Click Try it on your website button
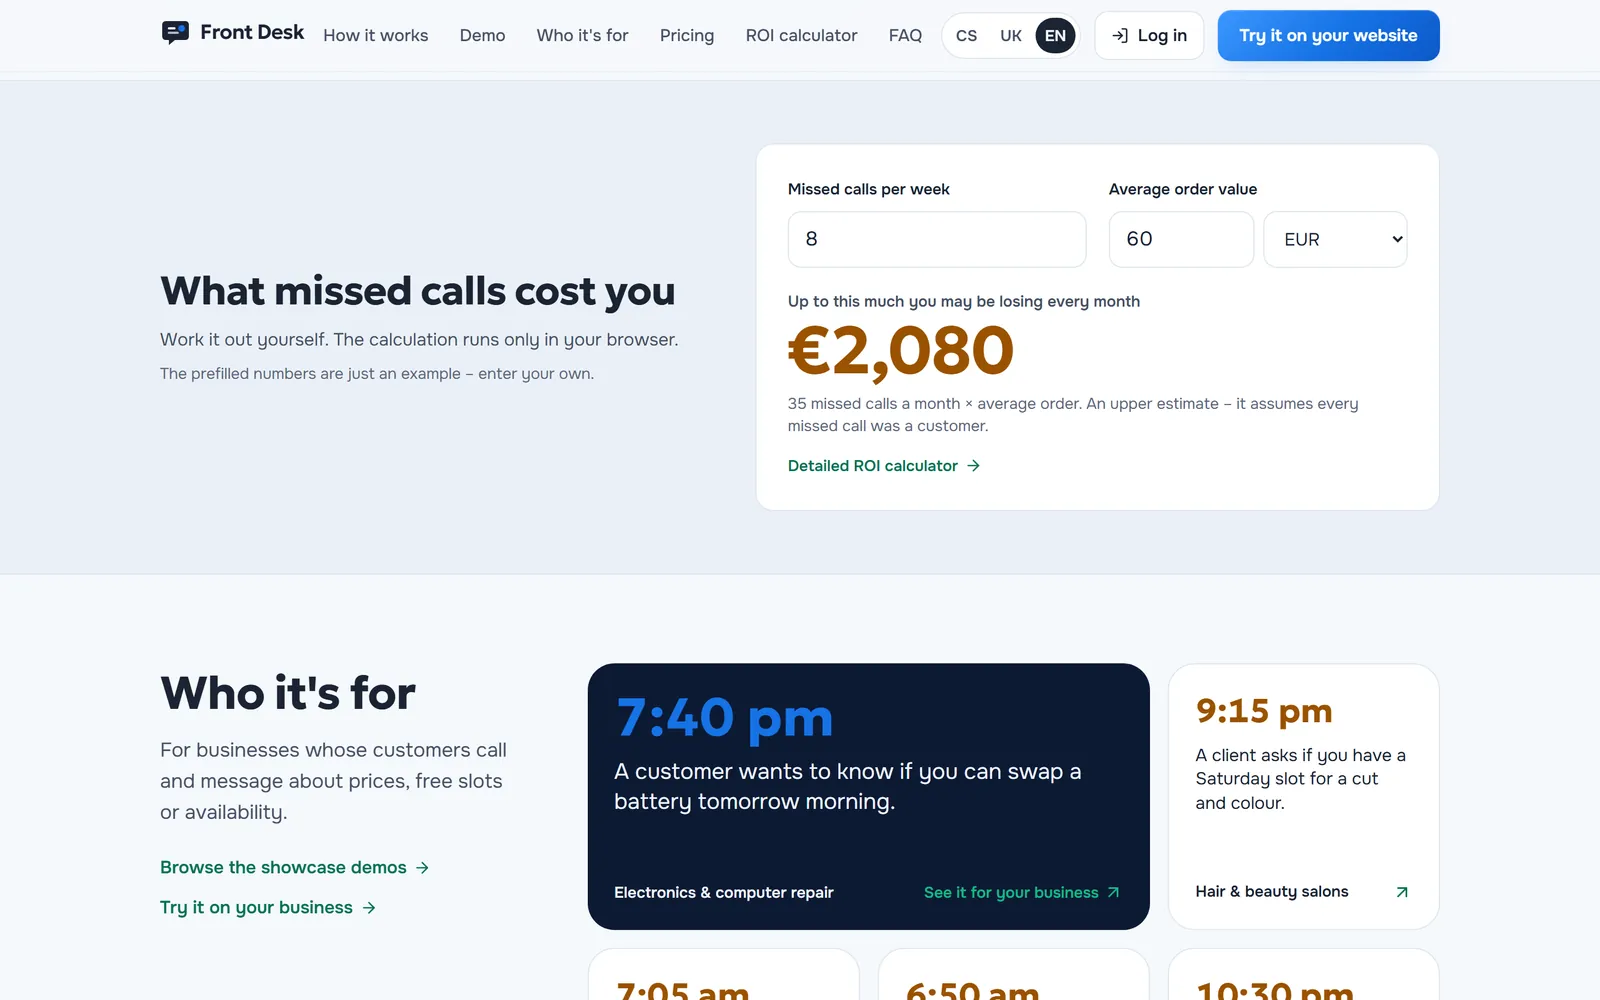The height and width of the screenshot is (1000, 1600). click(1328, 36)
